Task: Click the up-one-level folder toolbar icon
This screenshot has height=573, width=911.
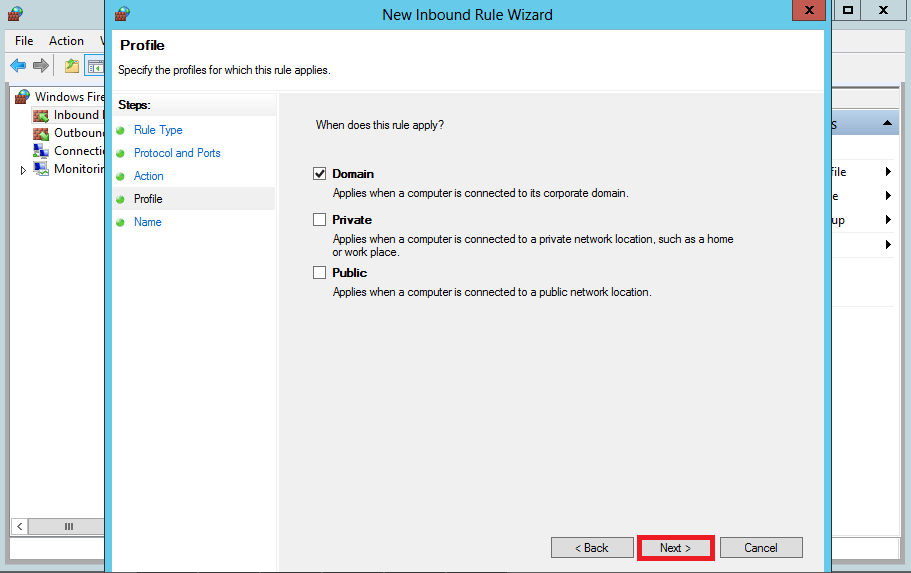Action: pyautogui.click(x=71, y=66)
